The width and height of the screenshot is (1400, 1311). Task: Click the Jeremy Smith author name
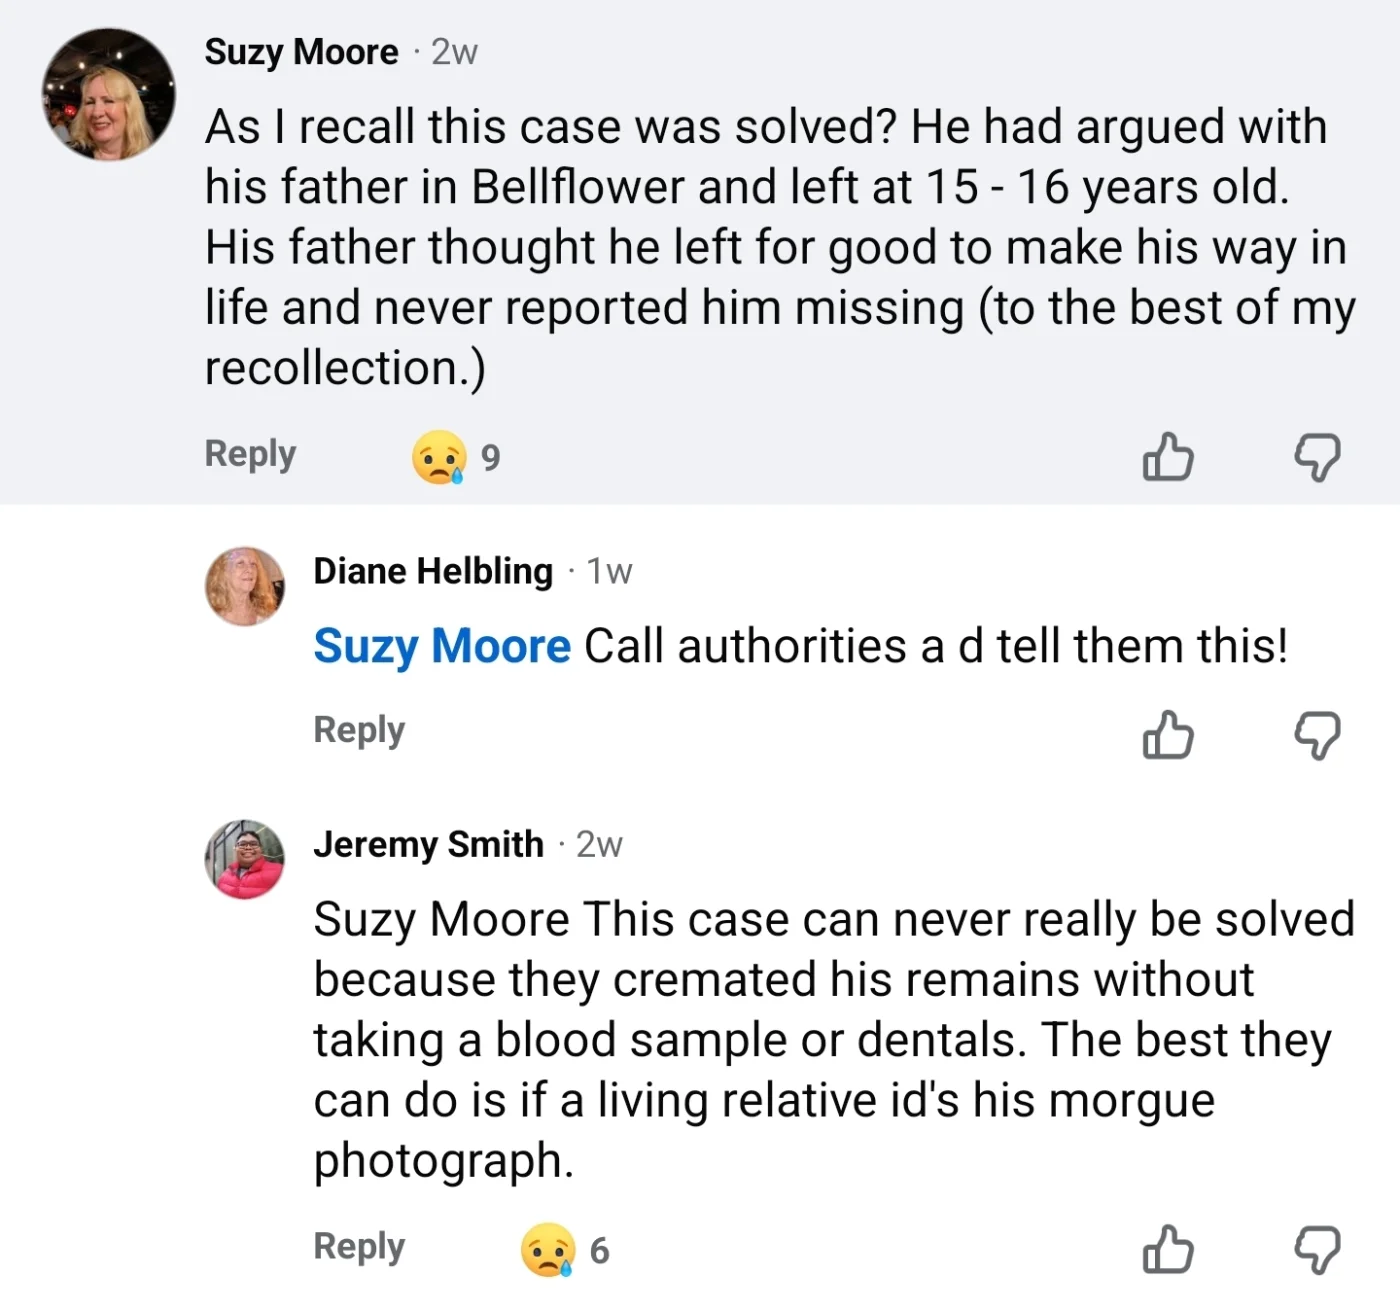click(428, 845)
